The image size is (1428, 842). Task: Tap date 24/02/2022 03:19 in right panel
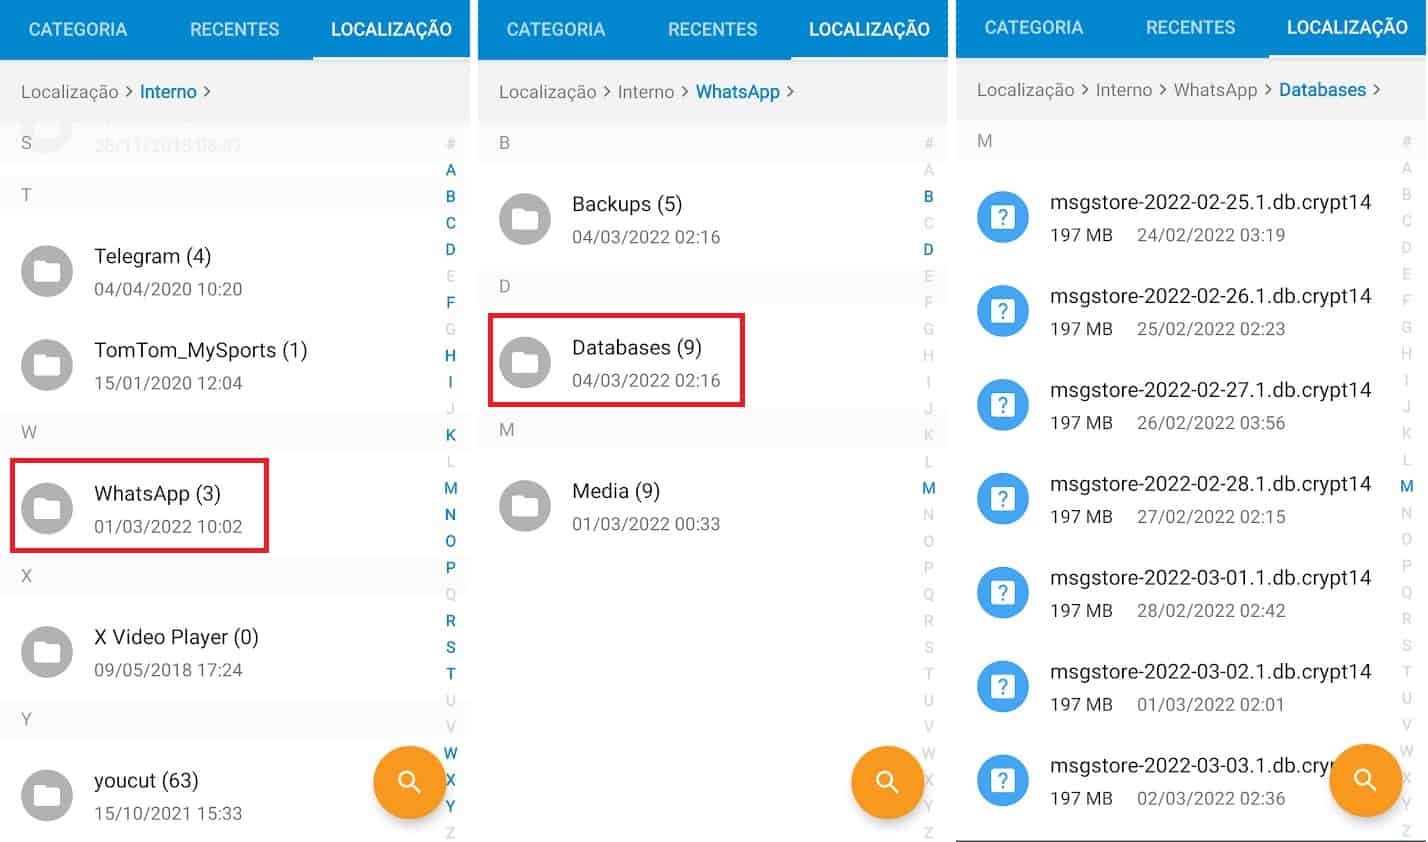pos(1211,235)
